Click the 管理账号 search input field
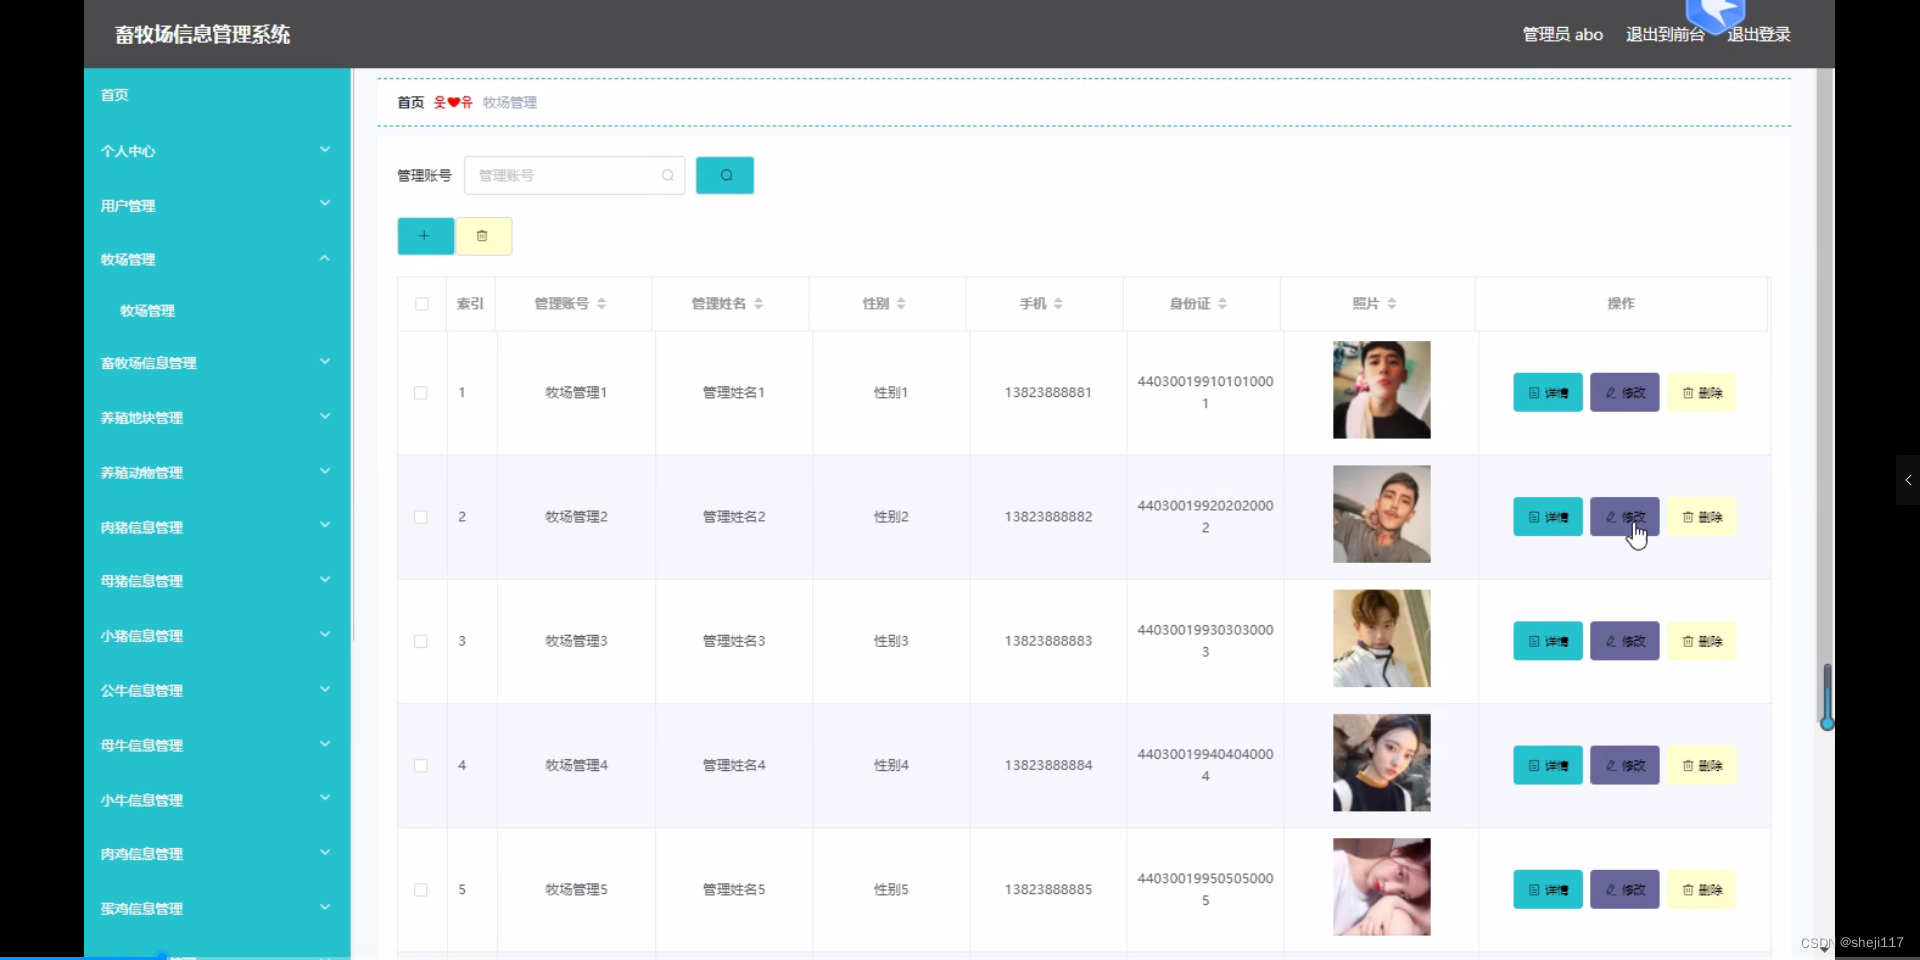The image size is (1920, 960). click(x=574, y=175)
